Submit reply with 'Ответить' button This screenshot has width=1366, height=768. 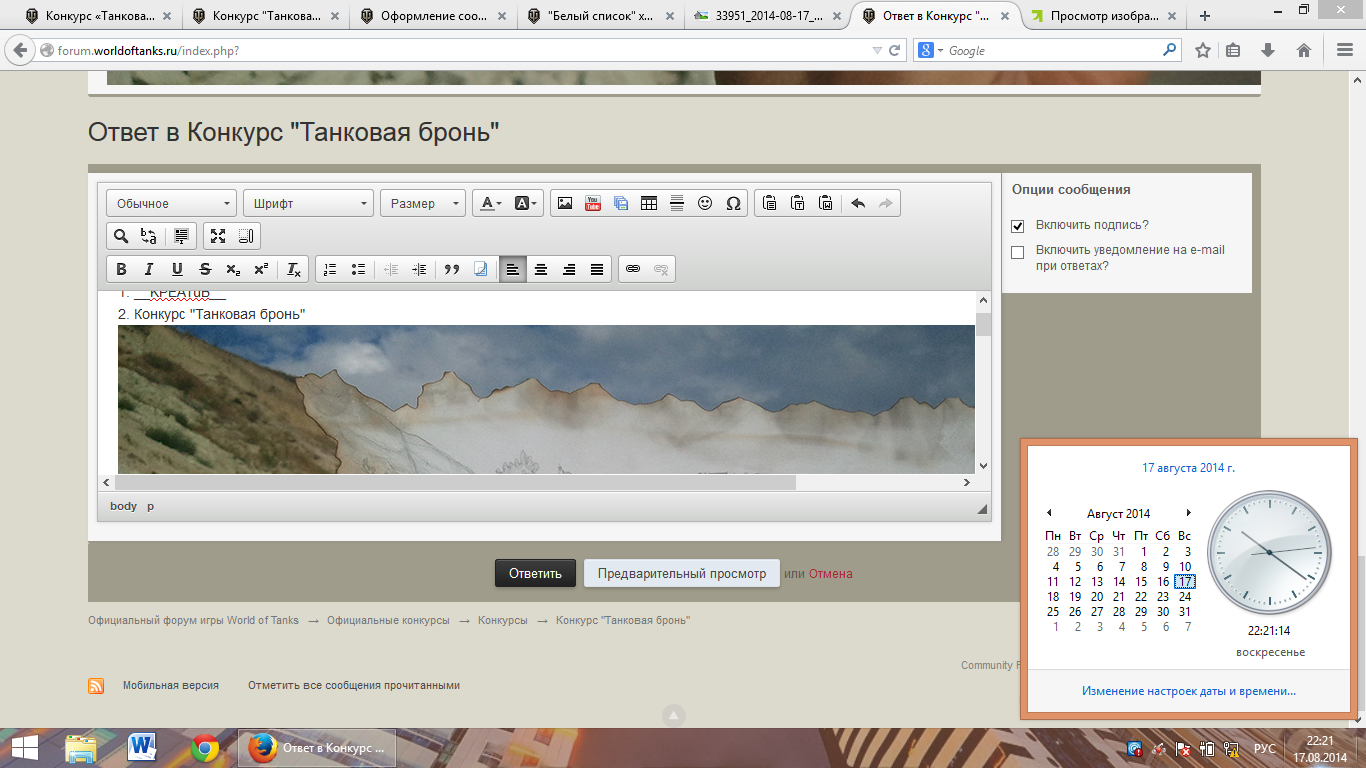[535, 573]
